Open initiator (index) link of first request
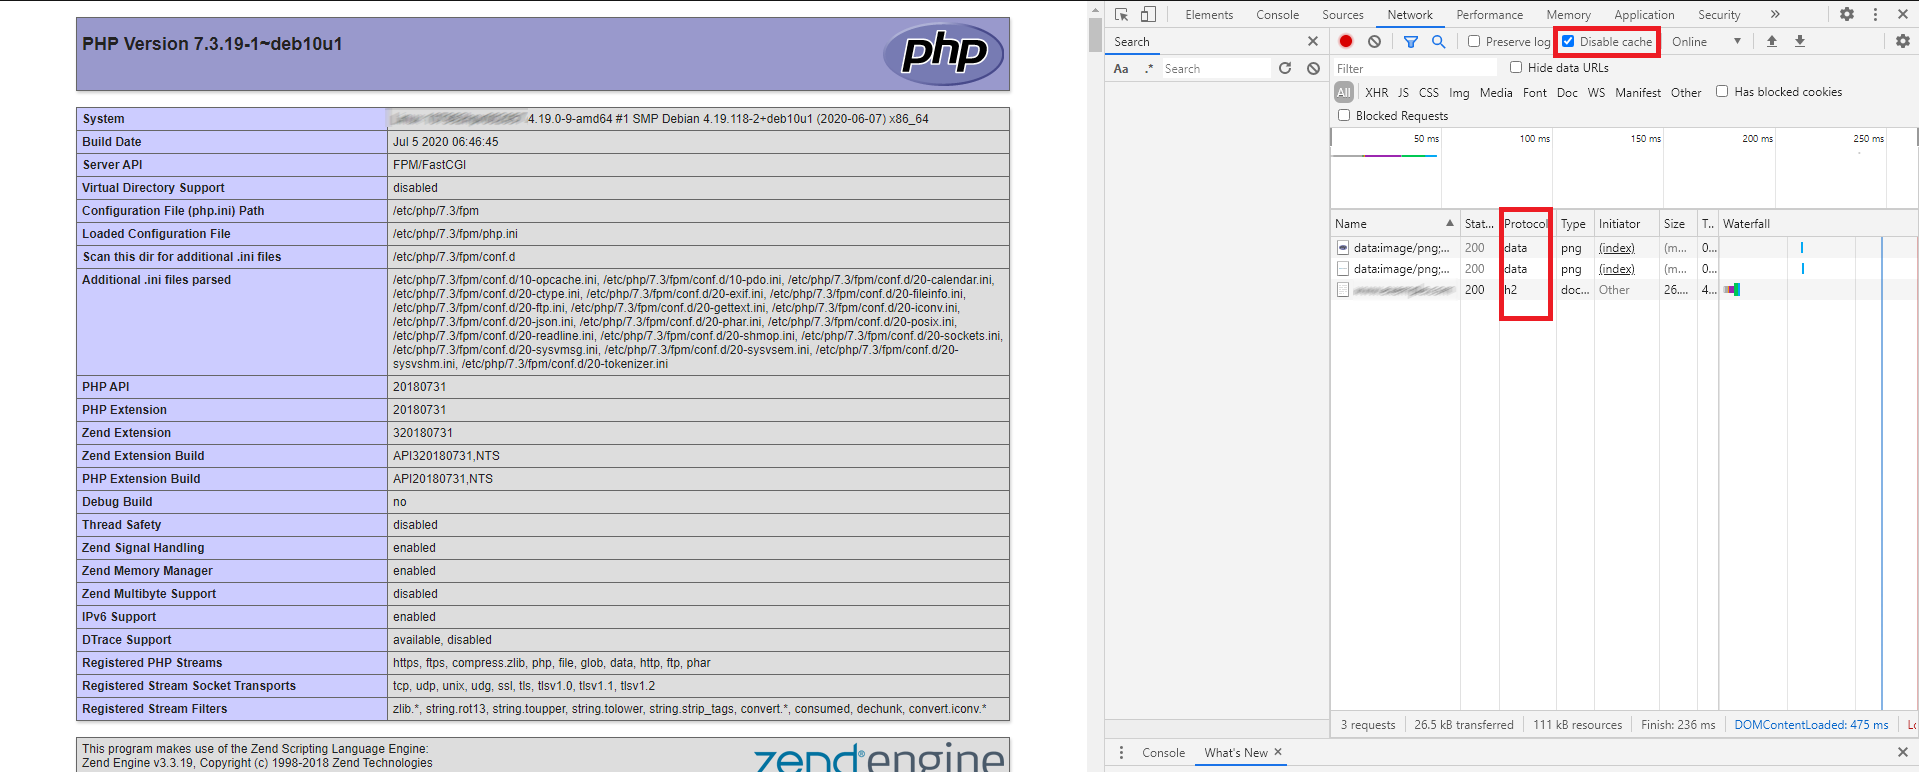Image resolution: width=1919 pixels, height=772 pixels. (1616, 247)
